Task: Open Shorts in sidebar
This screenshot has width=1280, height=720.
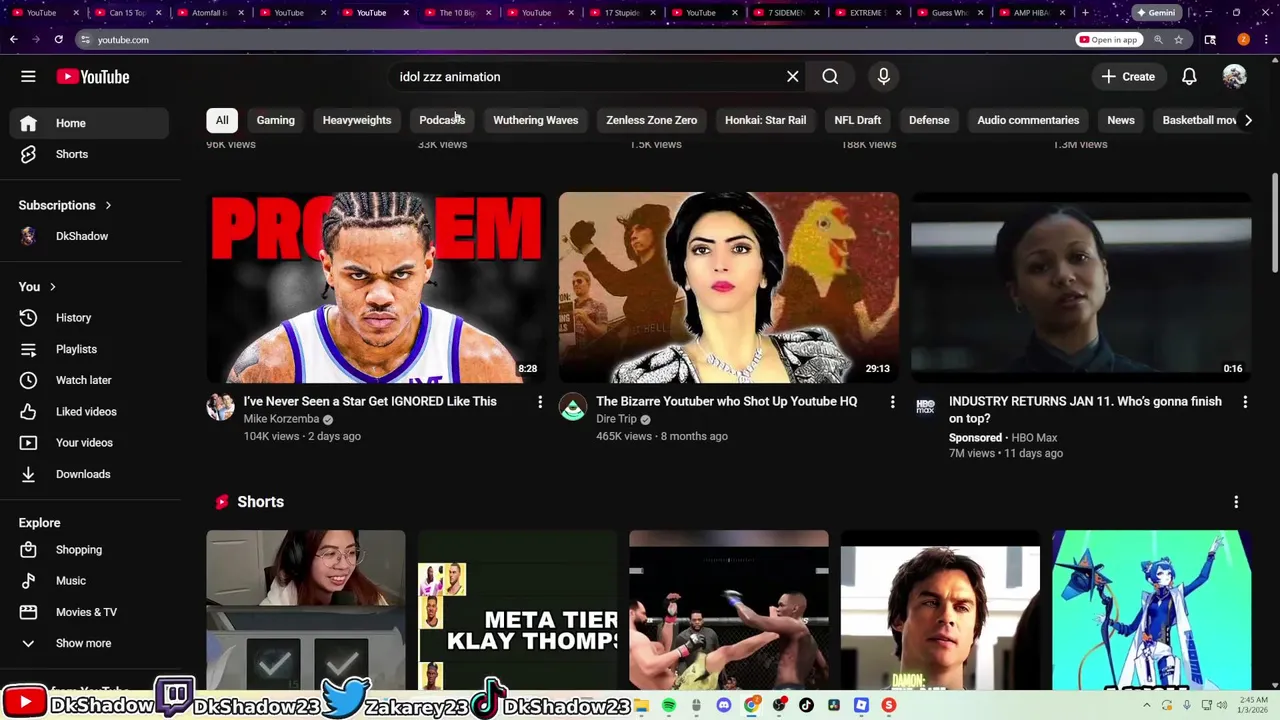Action: [x=91, y=154]
